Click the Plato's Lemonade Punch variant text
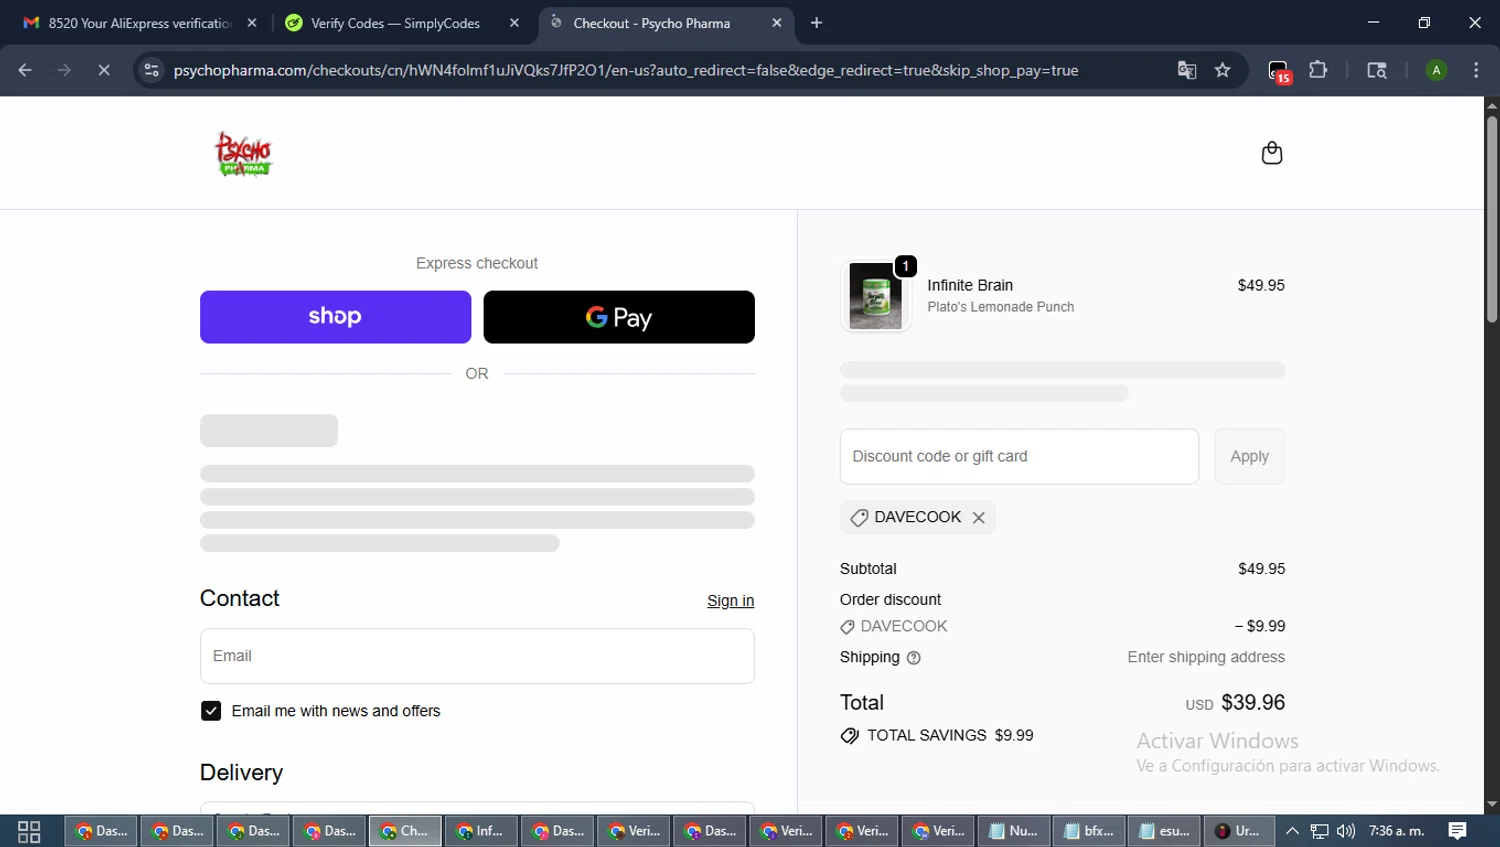 point(1000,307)
